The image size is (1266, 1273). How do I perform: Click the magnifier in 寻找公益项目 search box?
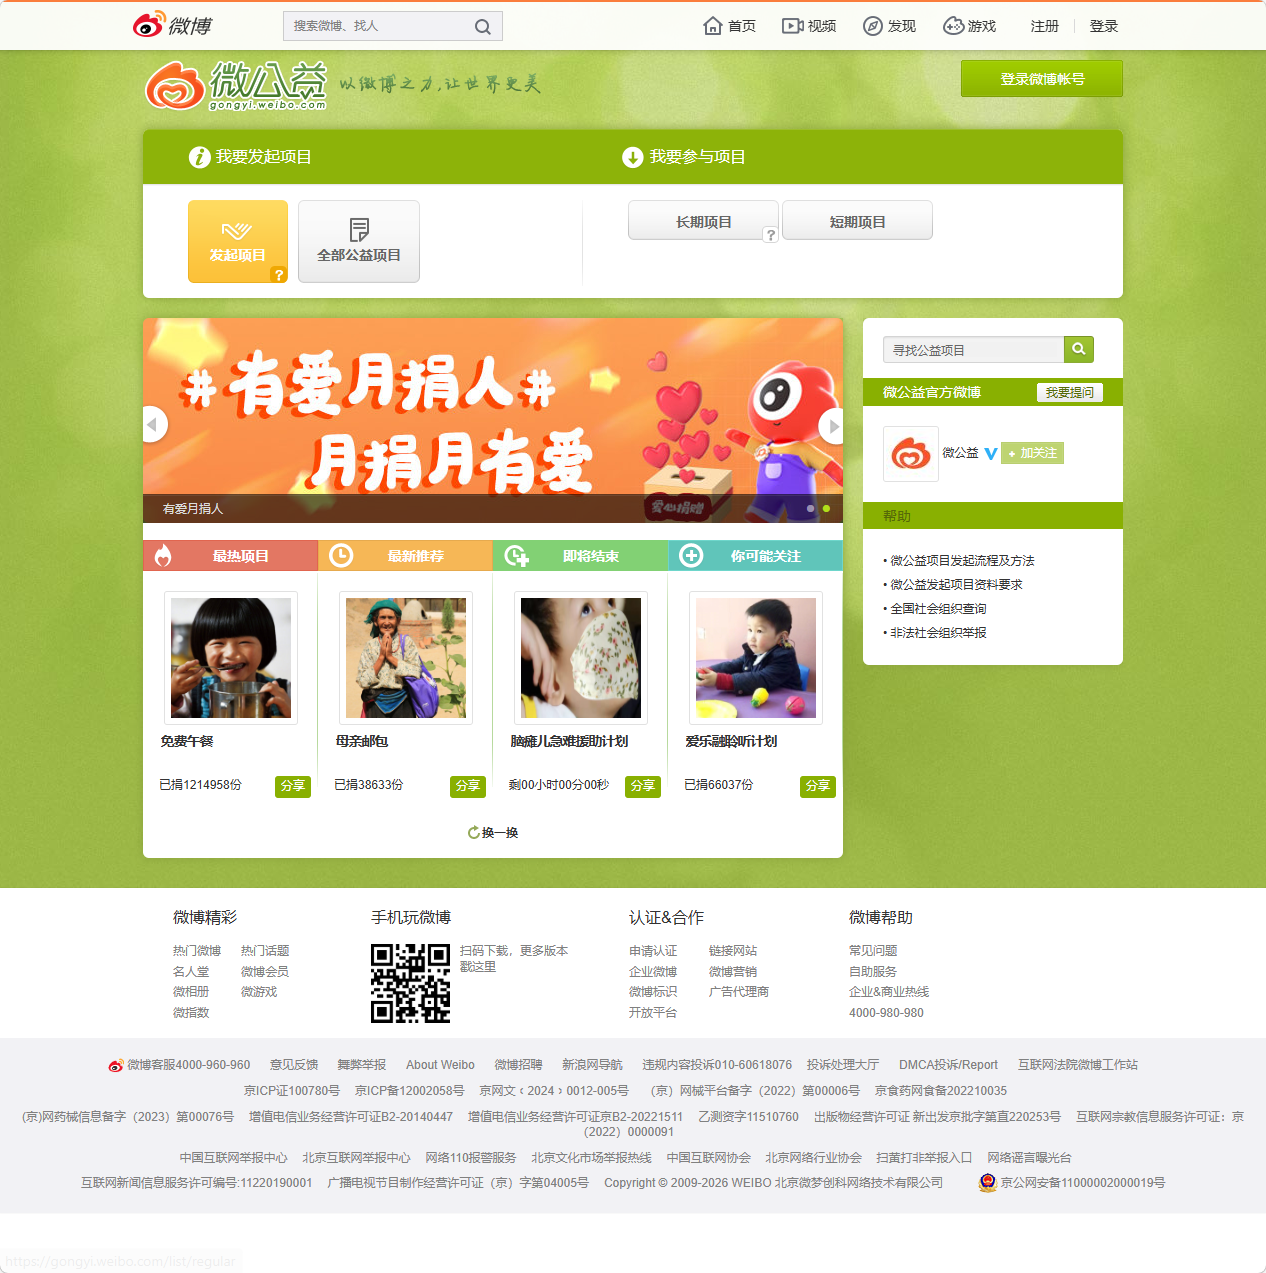[x=1078, y=349]
